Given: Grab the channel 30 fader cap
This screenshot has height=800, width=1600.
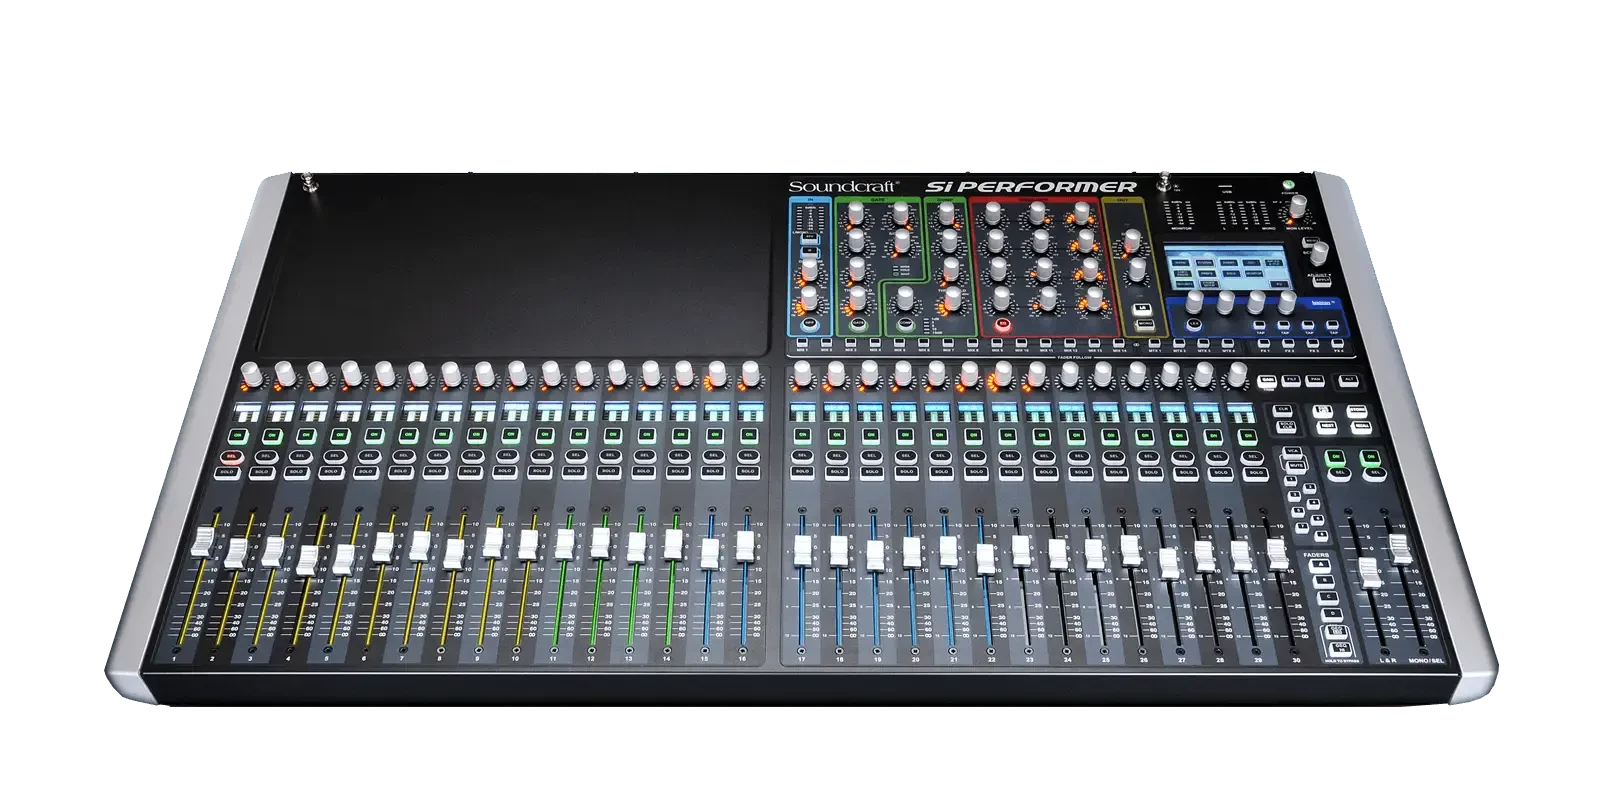Looking at the screenshot, I should click(x=1277, y=554).
